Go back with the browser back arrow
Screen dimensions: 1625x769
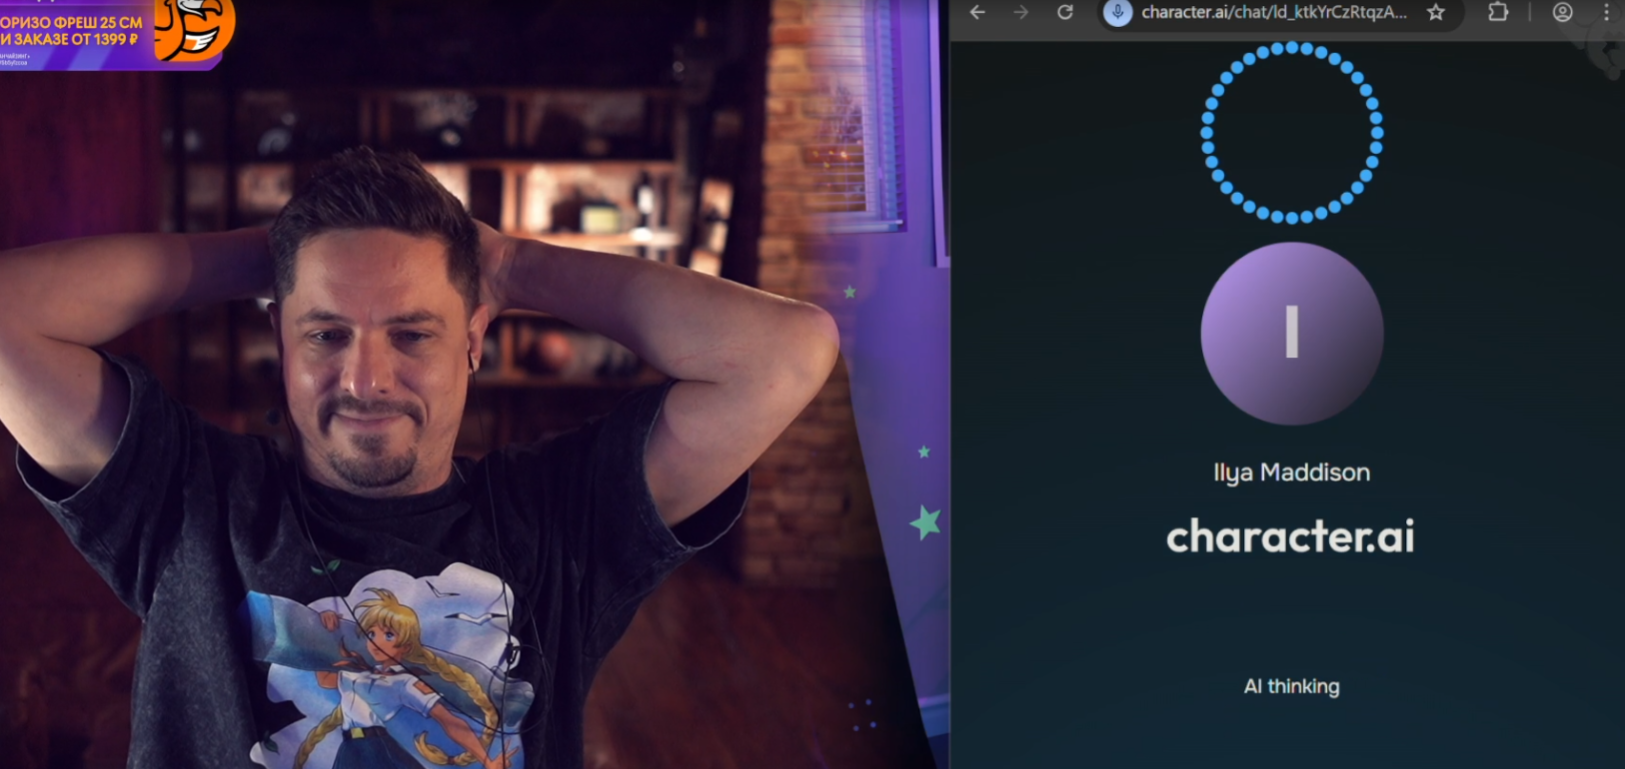pyautogui.click(x=977, y=12)
